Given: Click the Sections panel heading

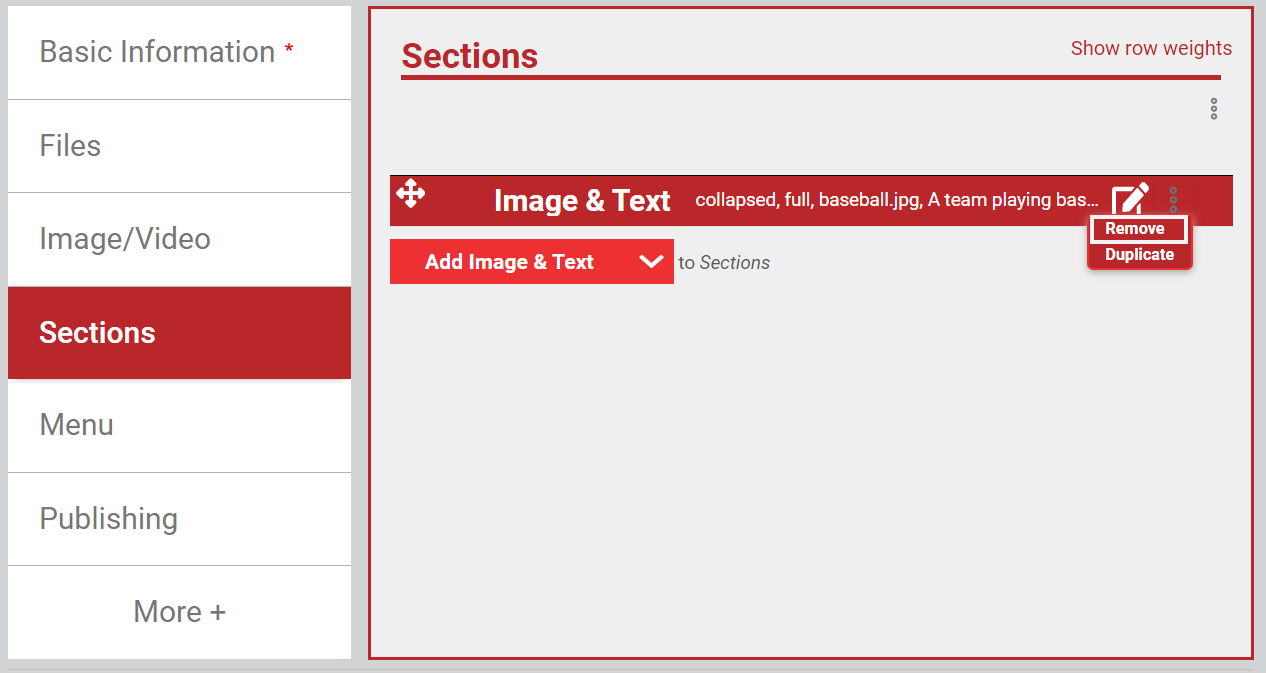Looking at the screenshot, I should [x=470, y=56].
